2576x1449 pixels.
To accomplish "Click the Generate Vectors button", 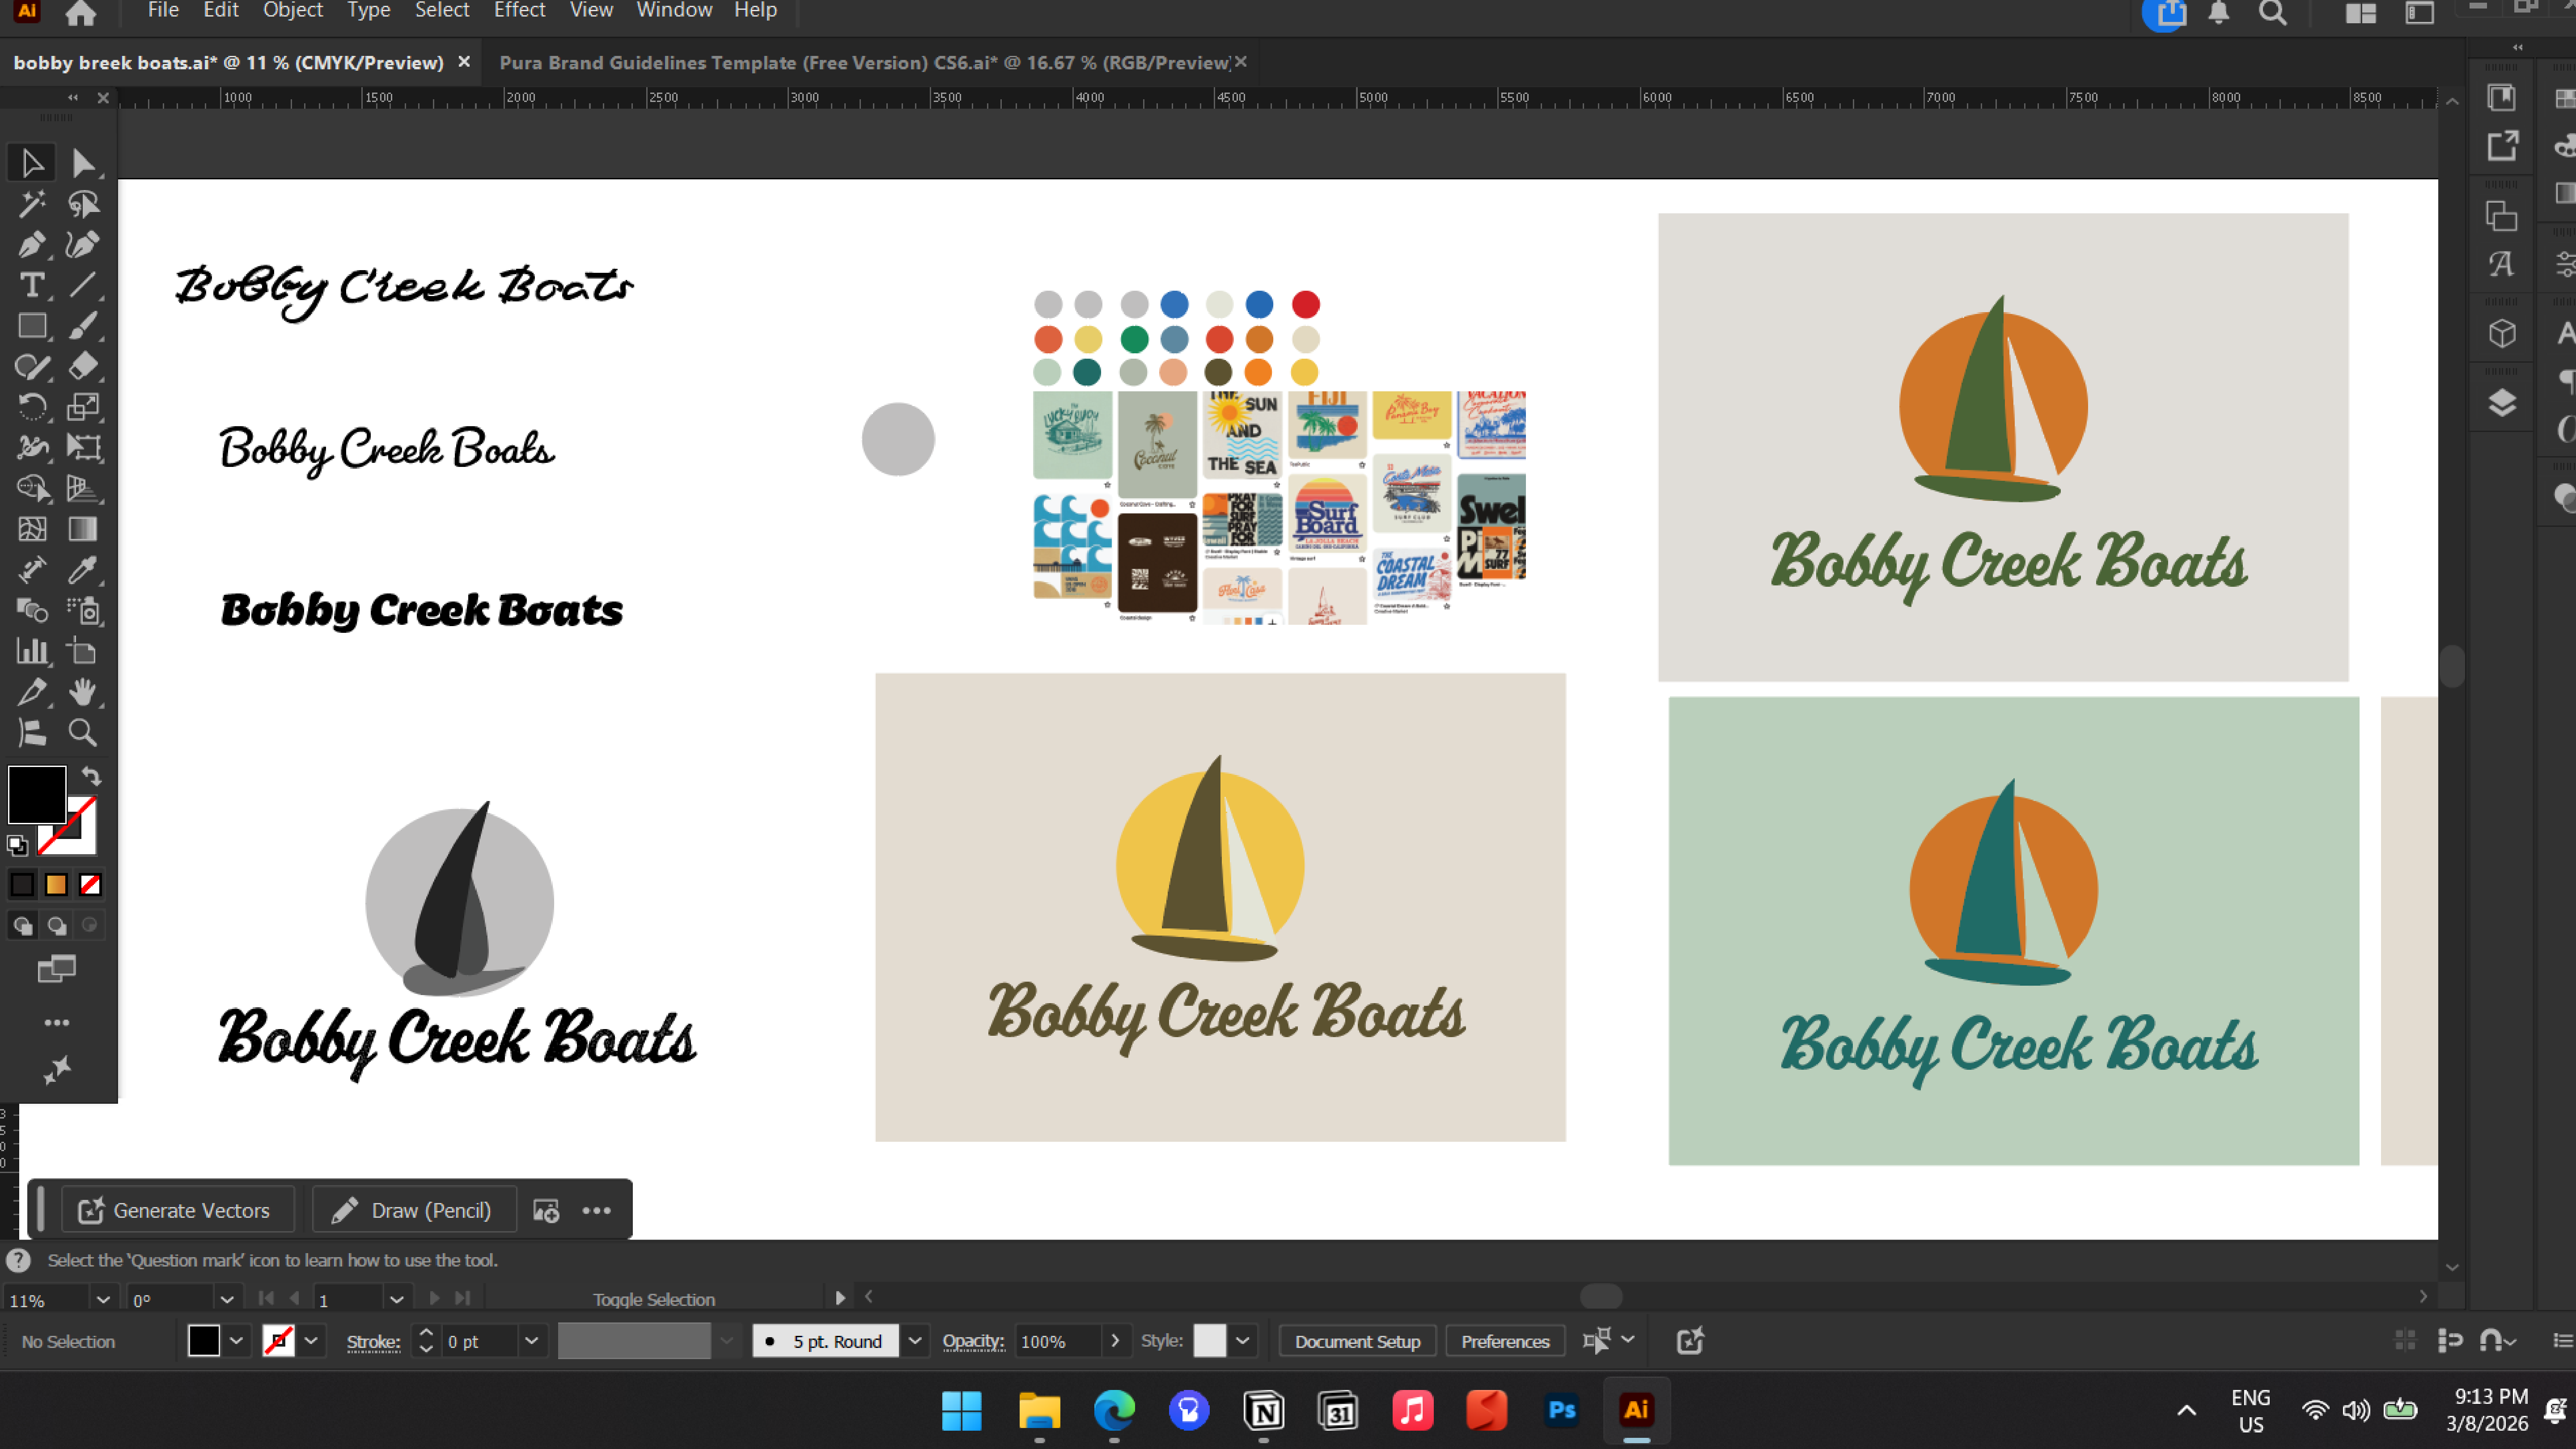I will (176, 1210).
